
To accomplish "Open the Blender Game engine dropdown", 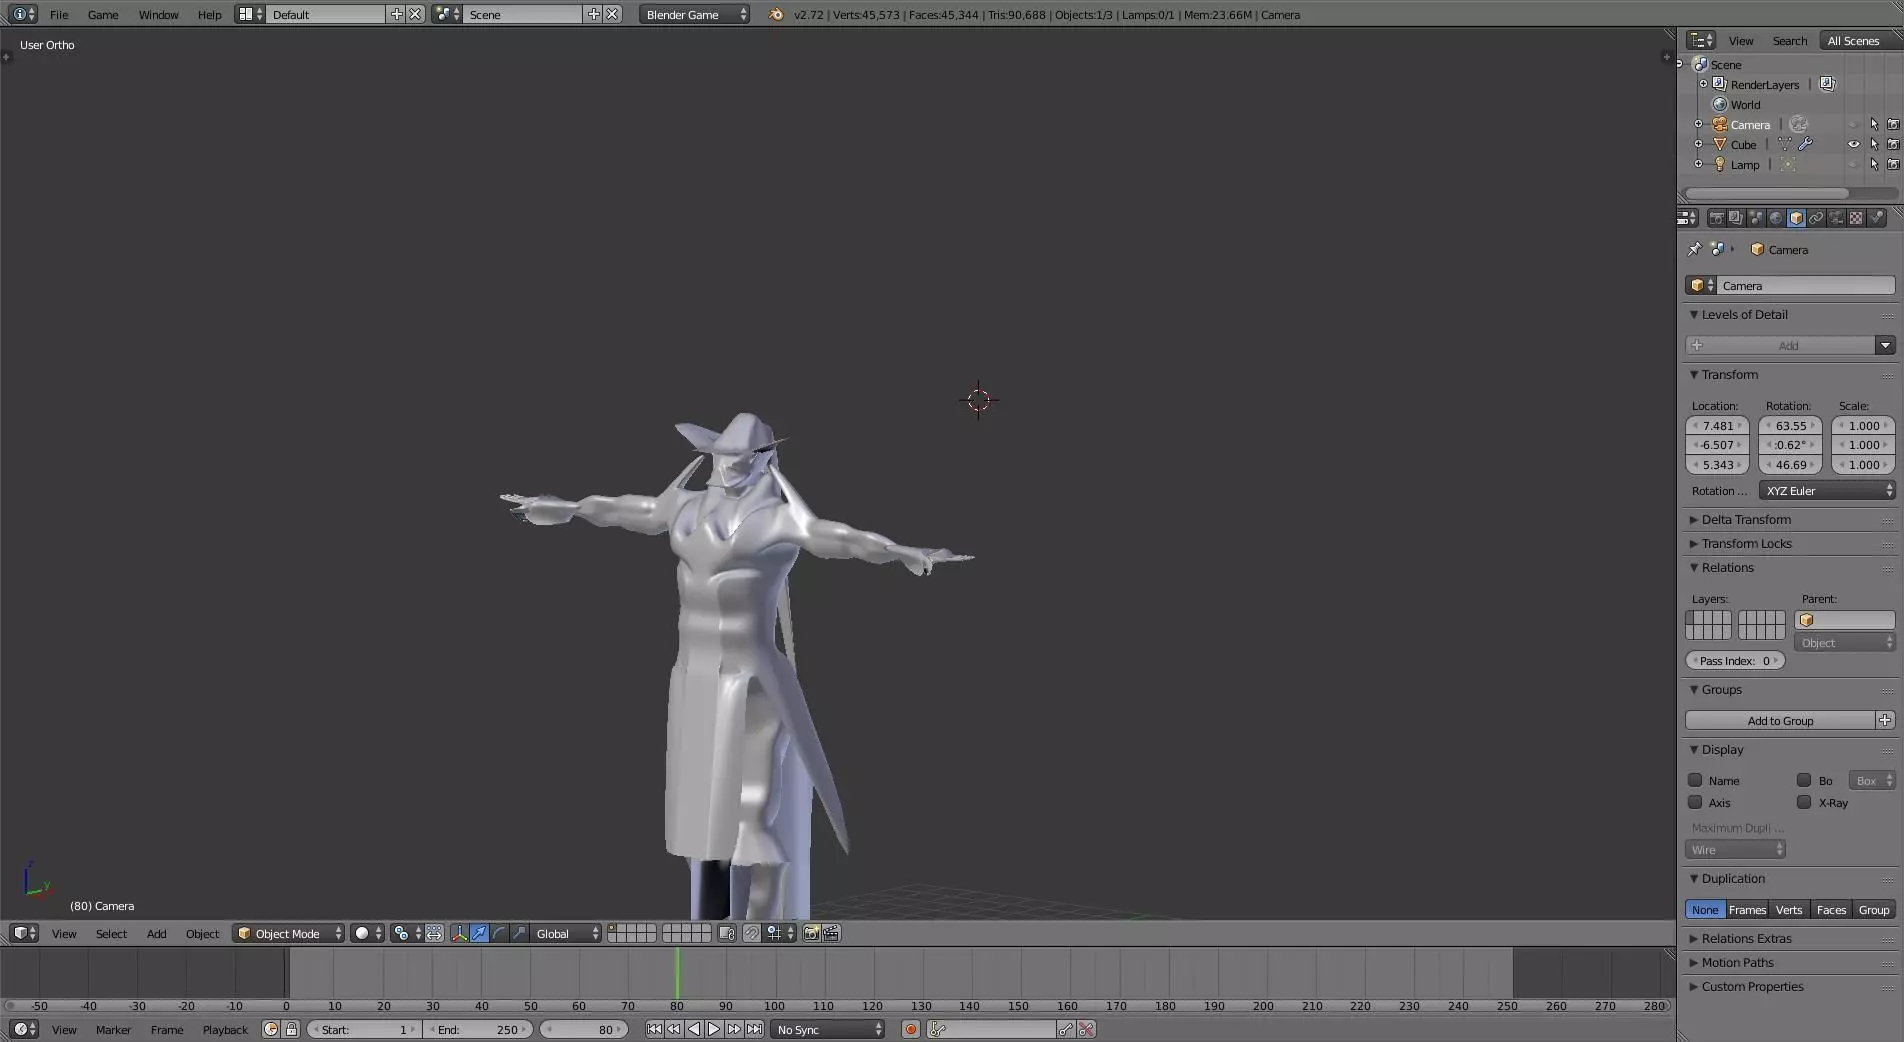I will [x=695, y=15].
